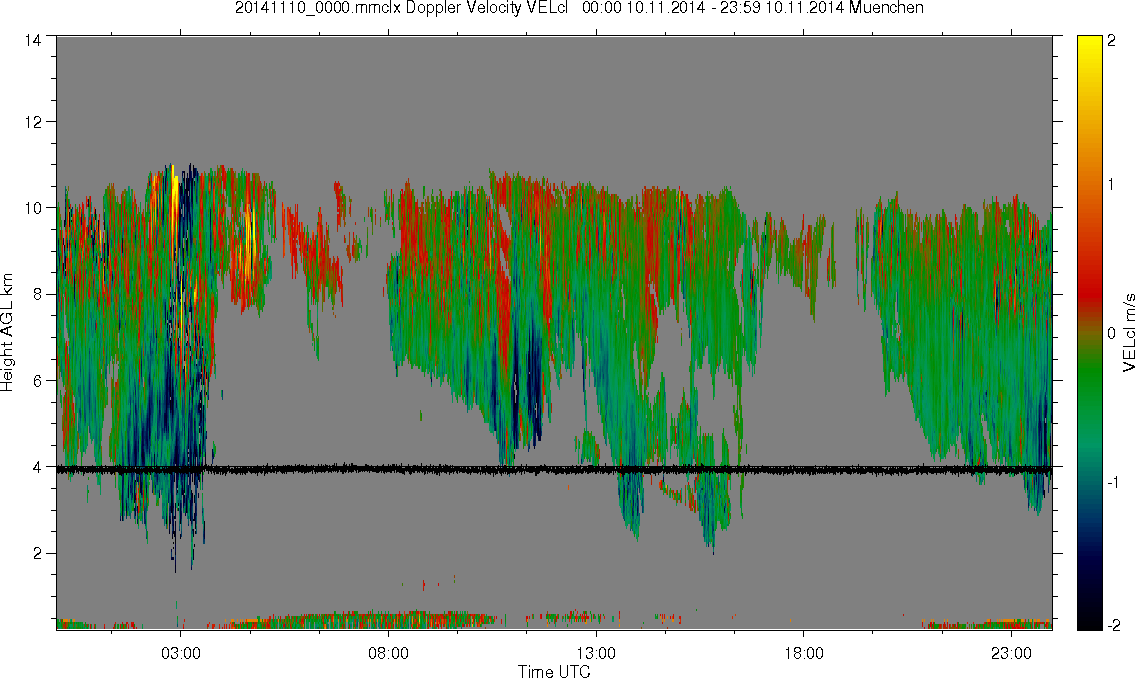
Task: Click the height axis label 10
Action: (32, 208)
